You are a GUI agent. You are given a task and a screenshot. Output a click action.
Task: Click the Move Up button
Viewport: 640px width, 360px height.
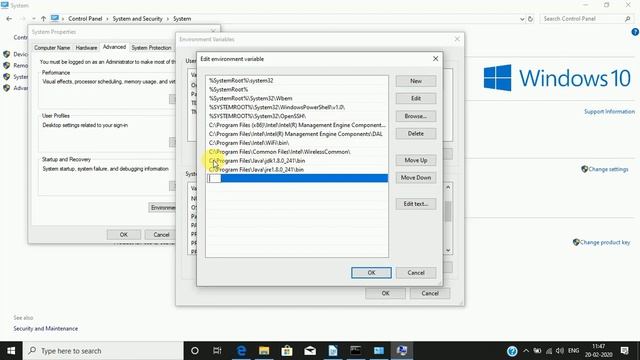point(416,160)
